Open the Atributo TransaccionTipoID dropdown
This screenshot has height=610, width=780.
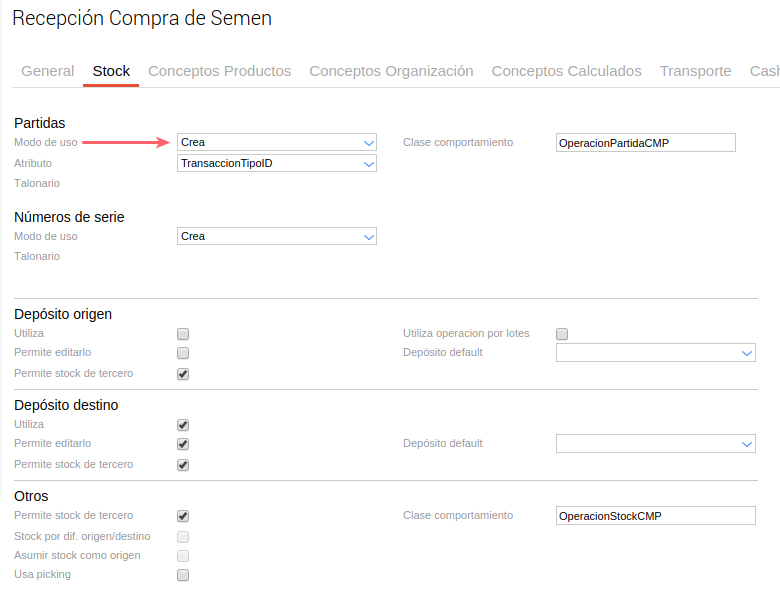point(276,163)
